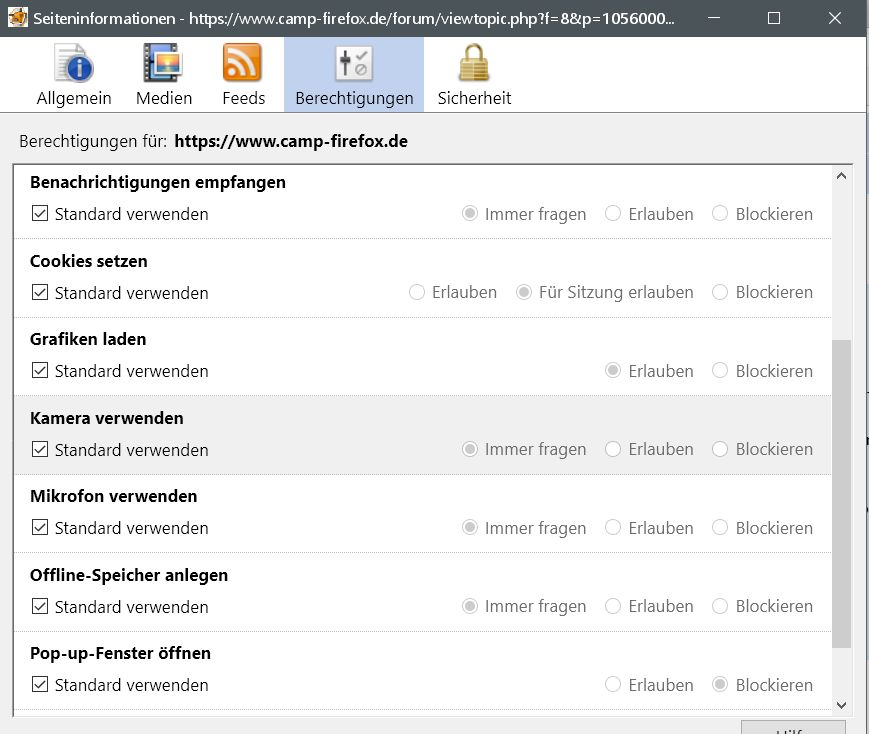This screenshot has width=869, height=734.
Task: Close the Seiteninformationen window
Action: (835, 18)
